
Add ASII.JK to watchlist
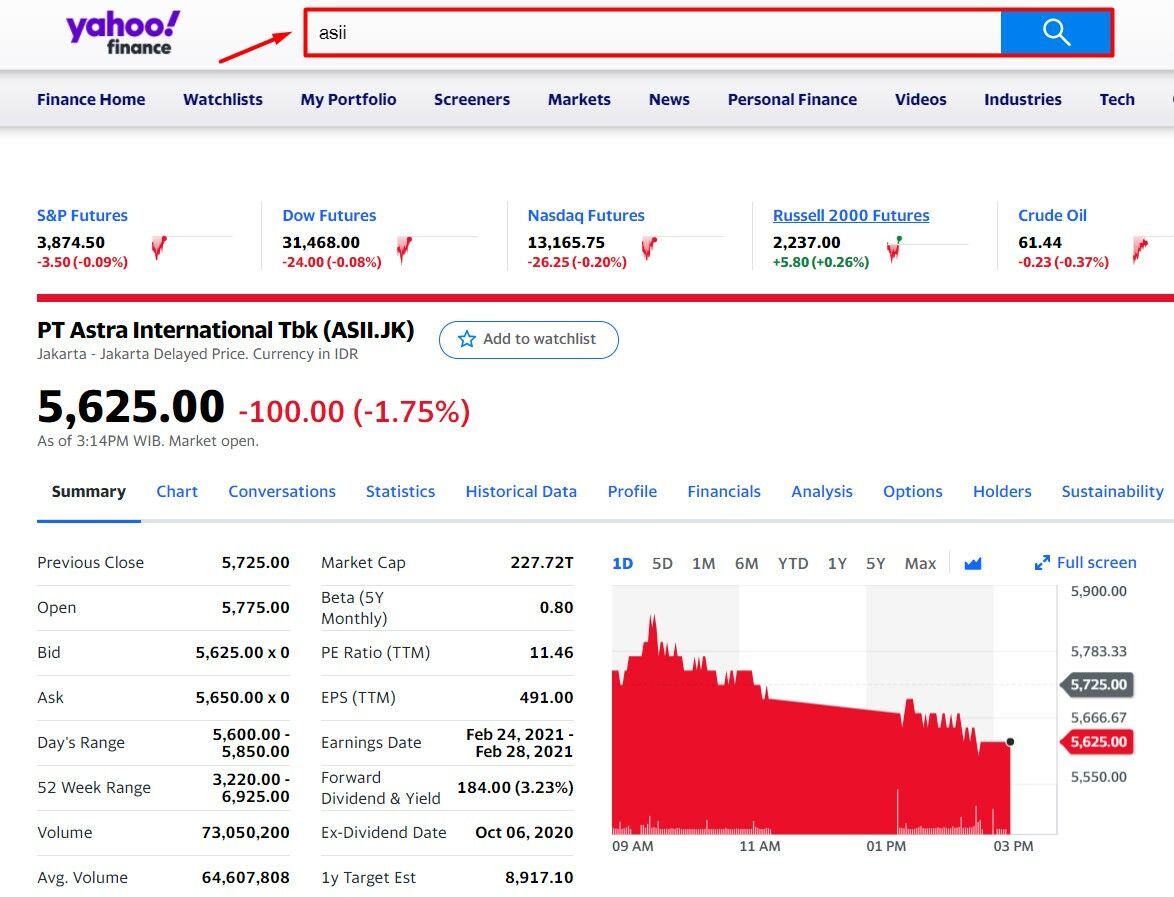pyautogui.click(x=529, y=340)
